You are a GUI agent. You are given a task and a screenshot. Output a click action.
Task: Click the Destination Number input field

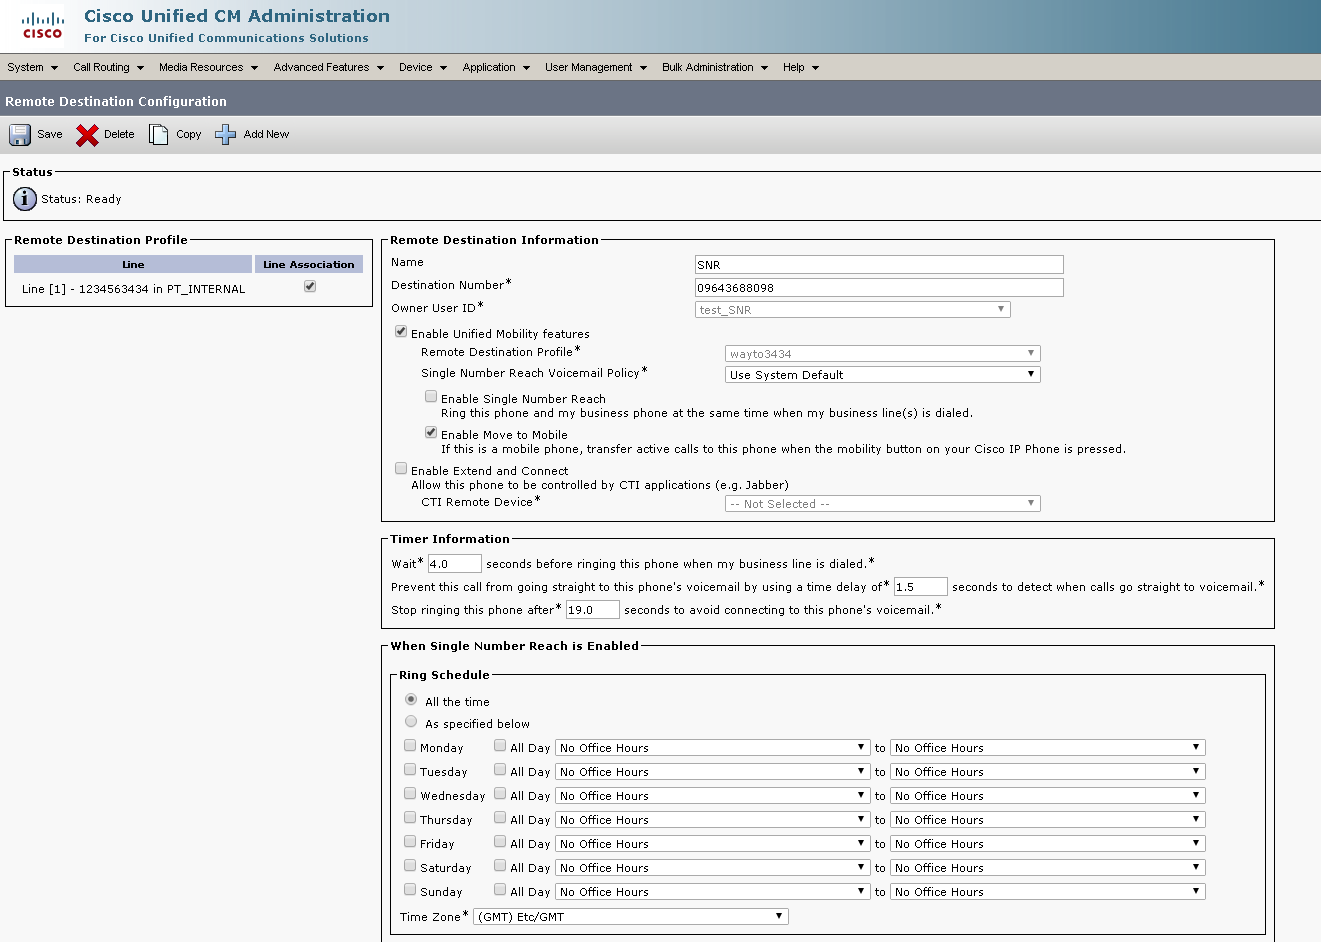pyautogui.click(x=879, y=288)
